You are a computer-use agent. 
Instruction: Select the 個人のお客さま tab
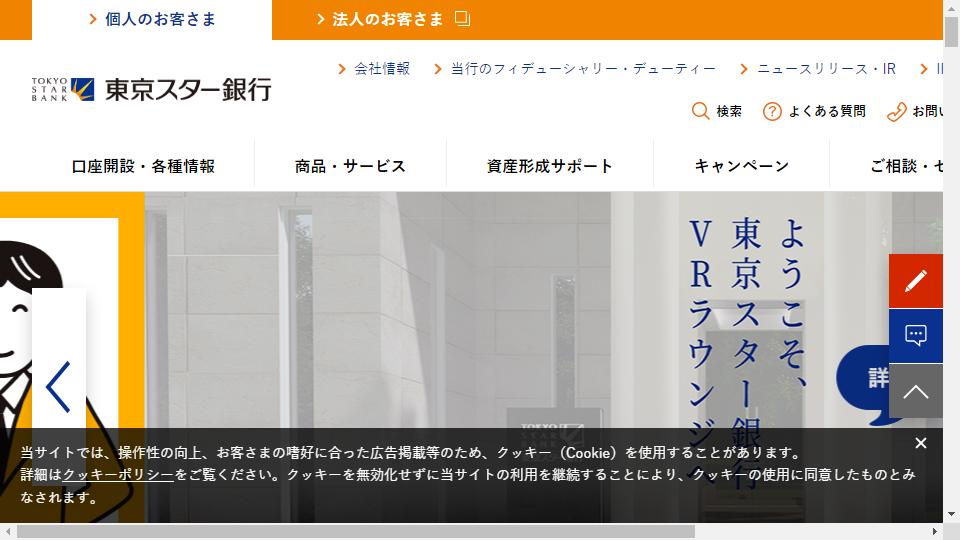(x=152, y=20)
